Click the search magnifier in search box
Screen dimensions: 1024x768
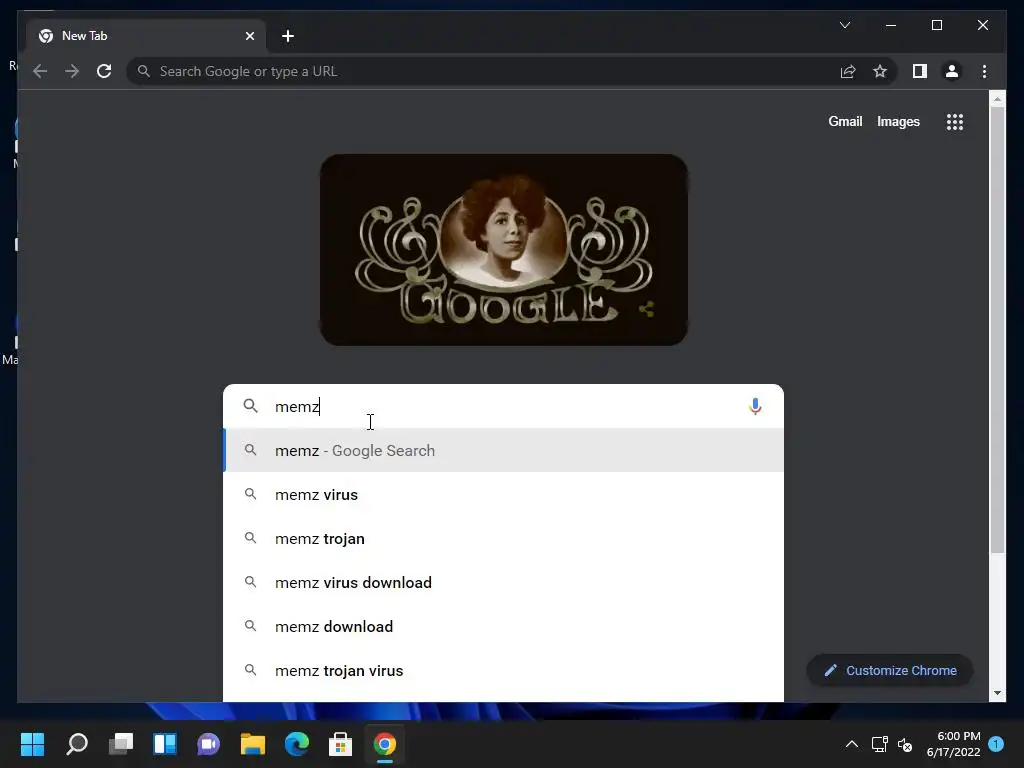[250, 406]
